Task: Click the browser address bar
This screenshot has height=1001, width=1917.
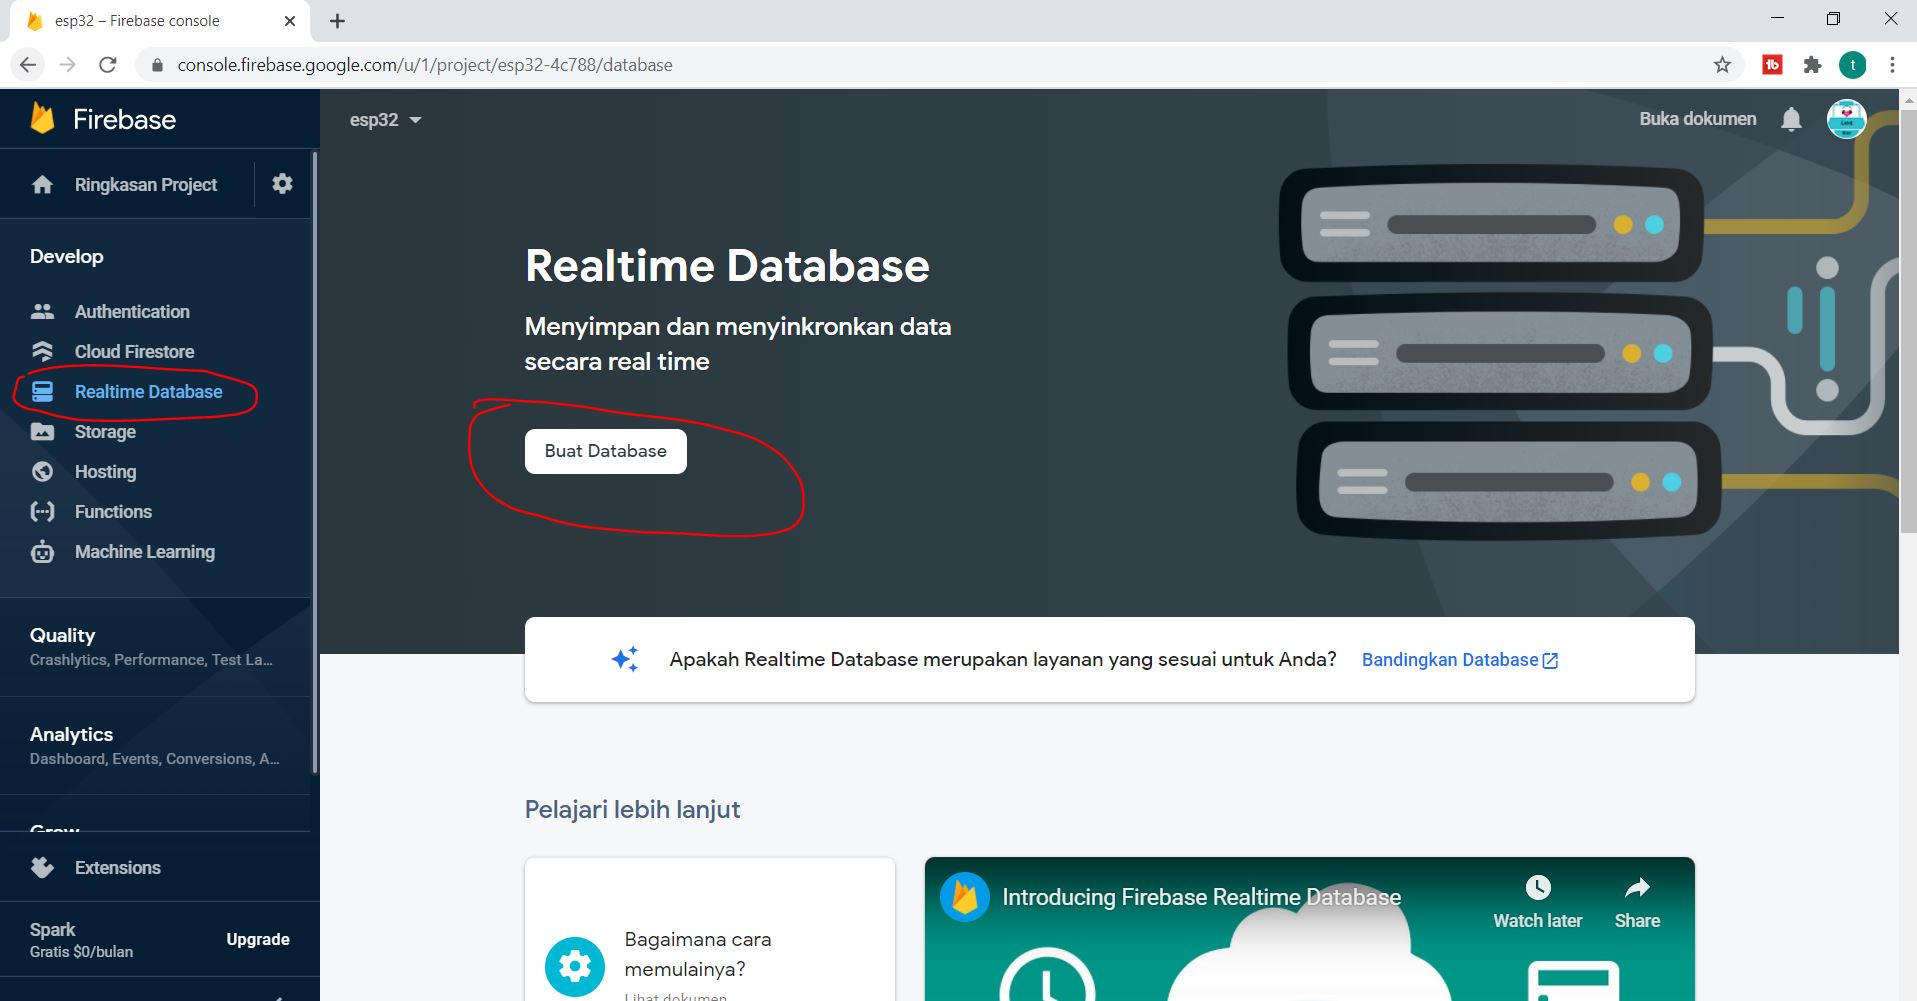Action: click(x=925, y=65)
